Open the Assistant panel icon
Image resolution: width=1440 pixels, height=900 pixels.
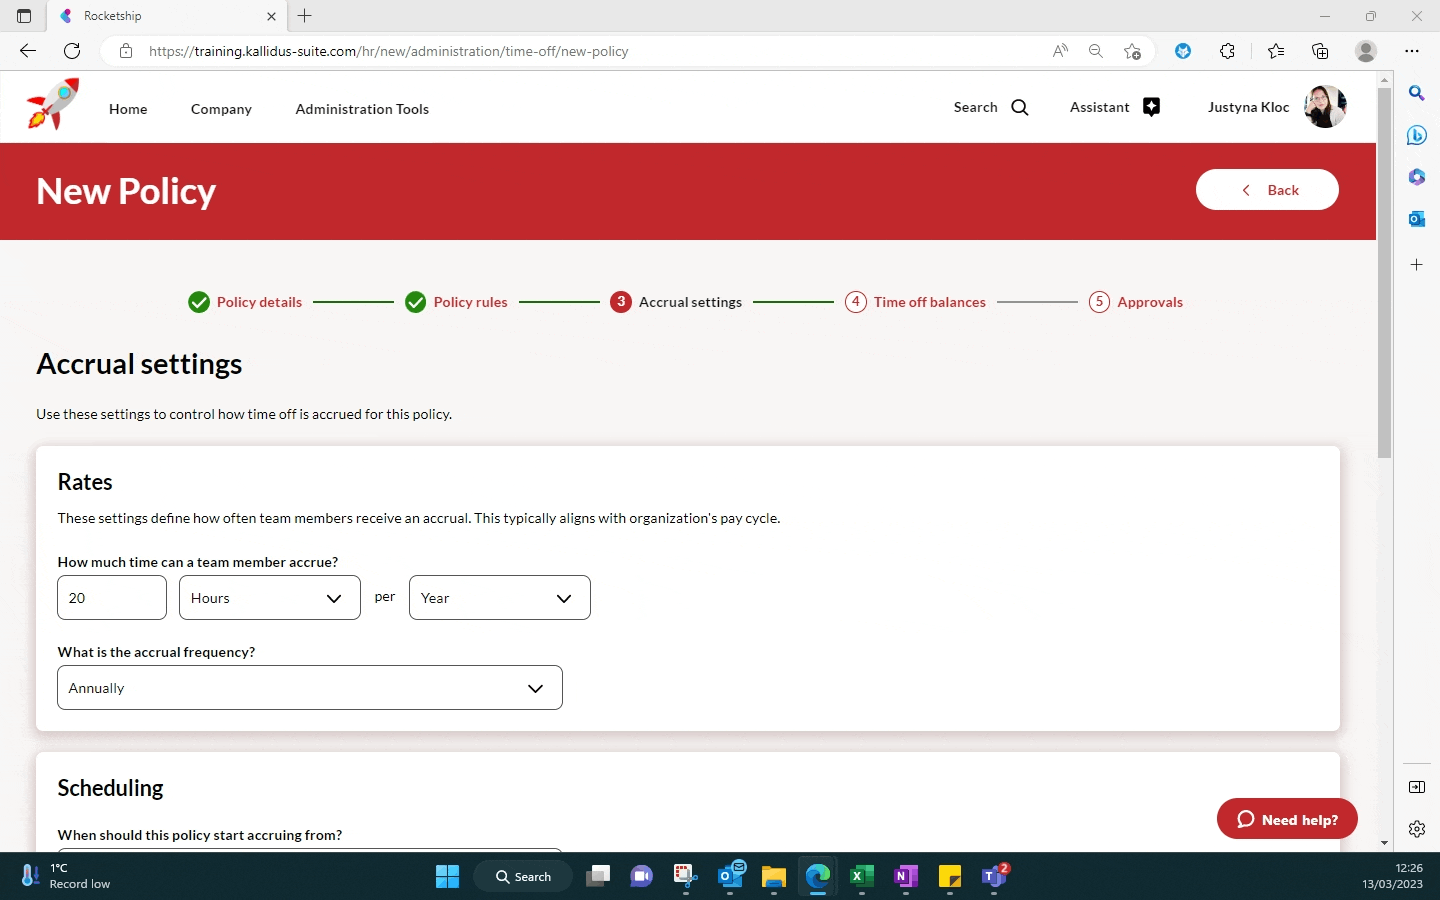click(x=1151, y=108)
